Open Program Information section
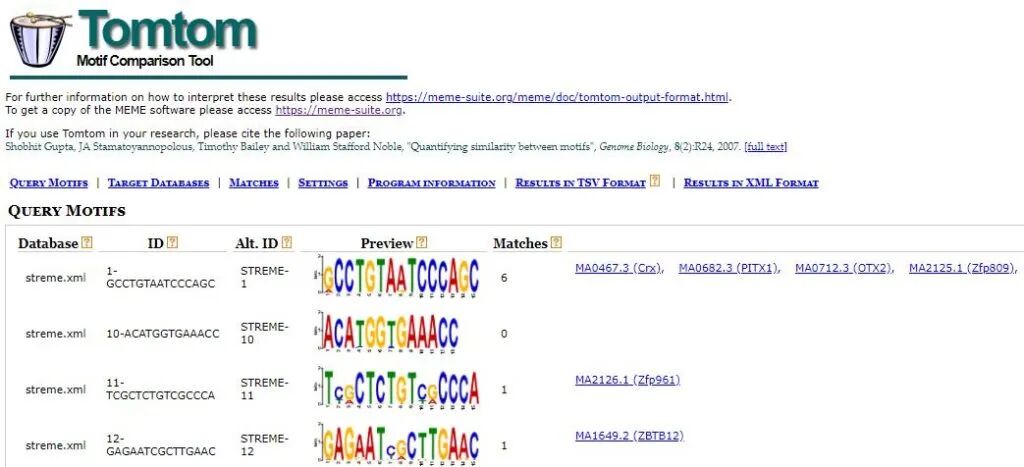Viewport: 1024px width, 467px height. pos(432,183)
